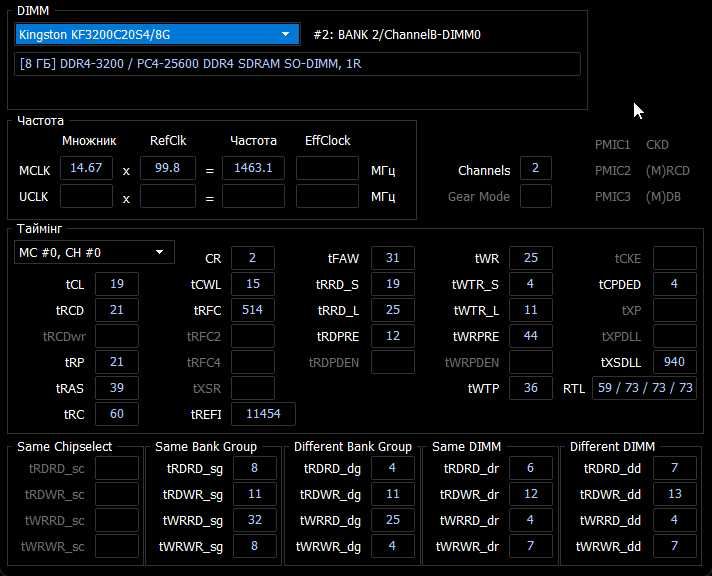Click the MCLK frequency value 1463.1
The image size is (712, 576).
point(253,168)
